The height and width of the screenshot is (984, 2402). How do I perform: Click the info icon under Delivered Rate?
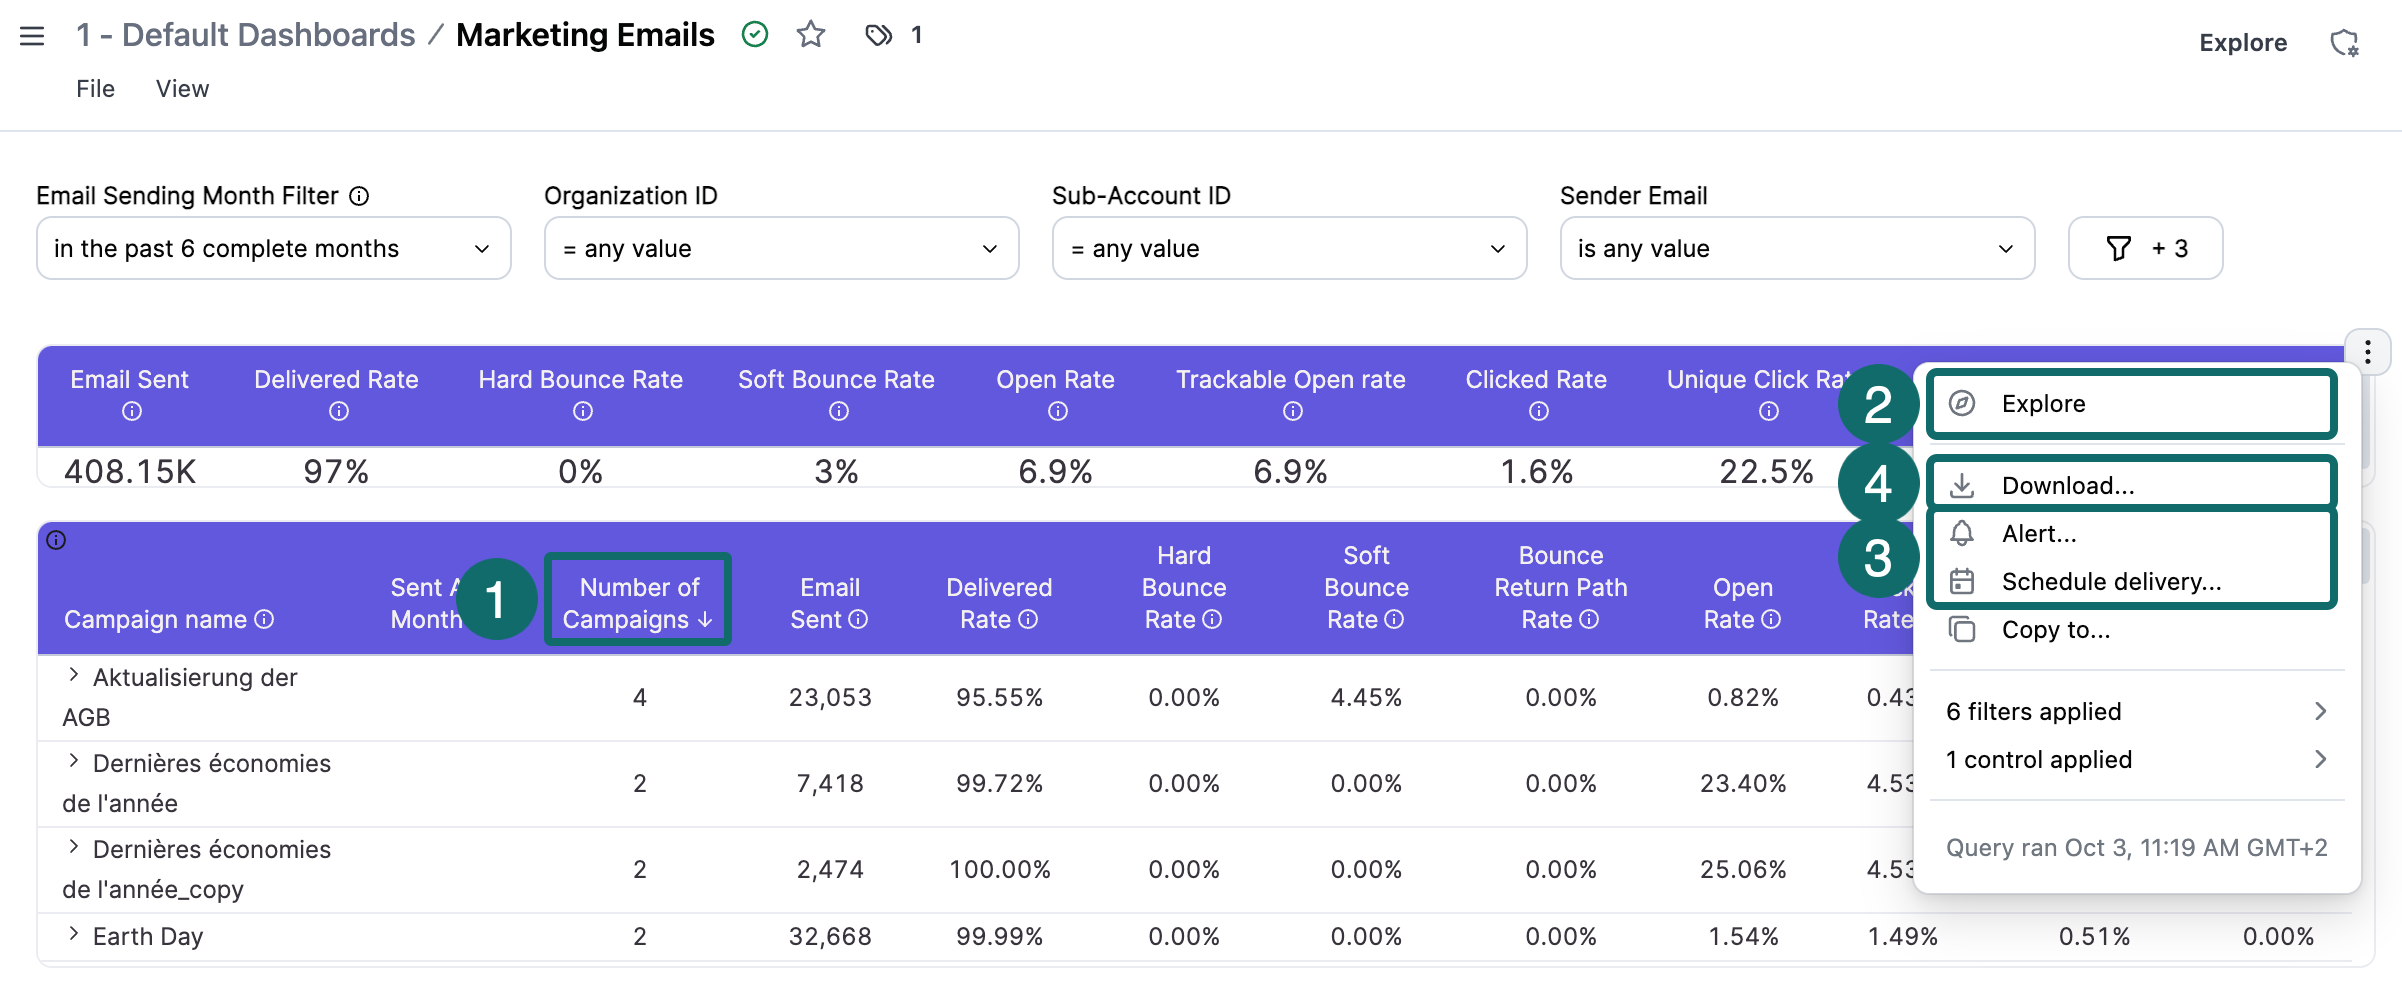(x=338, y=411)
